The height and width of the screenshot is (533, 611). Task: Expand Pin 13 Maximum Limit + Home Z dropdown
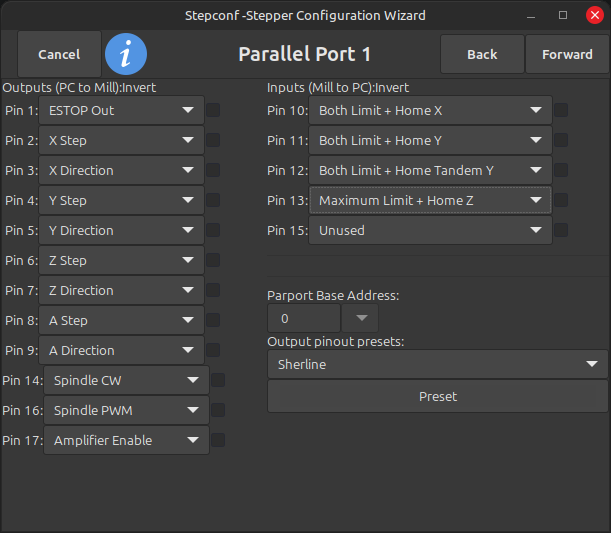pyautogui.click(x=430, y=200)
